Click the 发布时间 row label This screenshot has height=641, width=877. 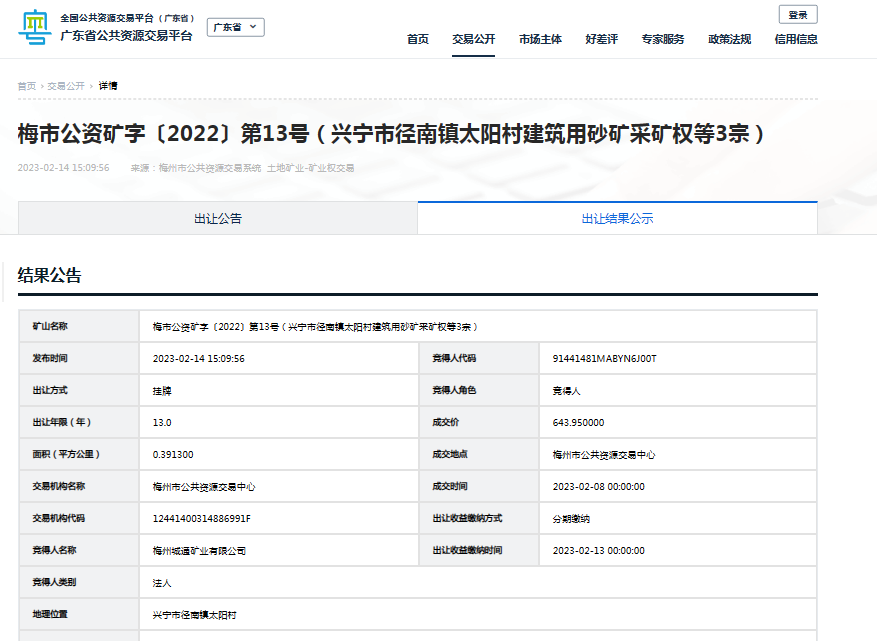point(50,358)
